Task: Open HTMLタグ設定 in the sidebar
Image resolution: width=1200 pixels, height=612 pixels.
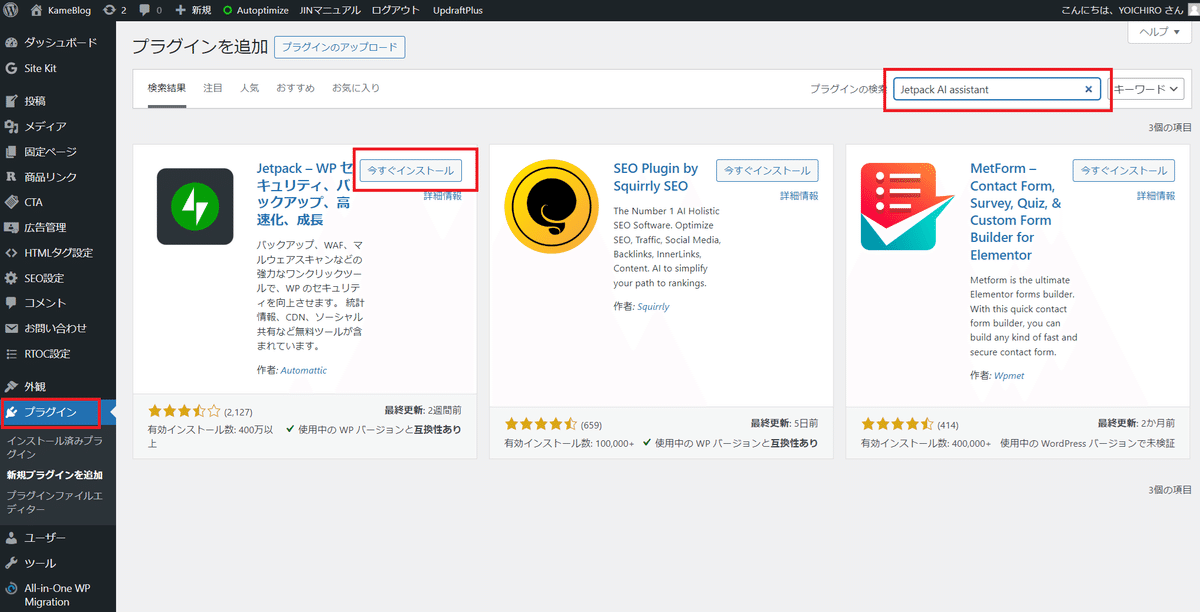Action: click(x=58, y=253)
